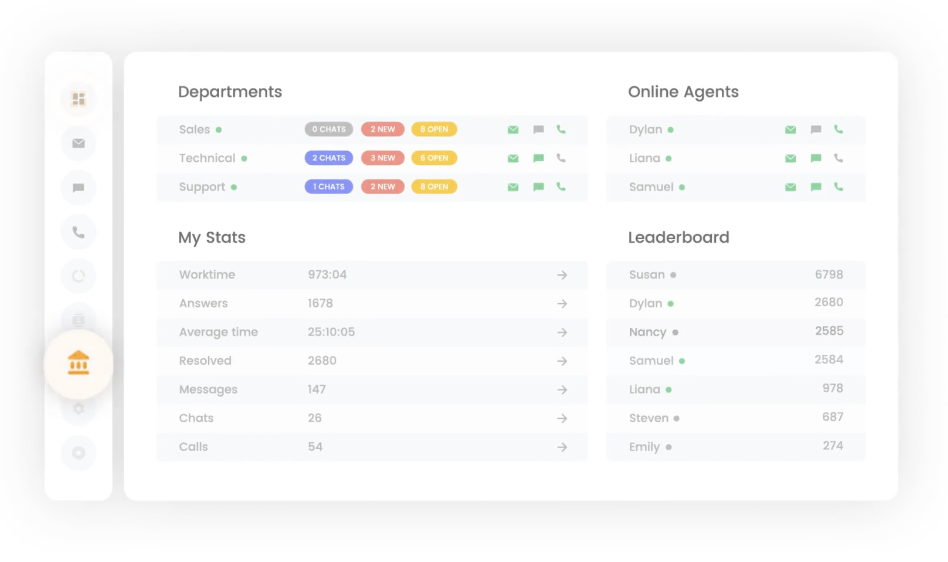Chat with online agent Dylan
Screen dimensions: 948x562
click(816, 129)
